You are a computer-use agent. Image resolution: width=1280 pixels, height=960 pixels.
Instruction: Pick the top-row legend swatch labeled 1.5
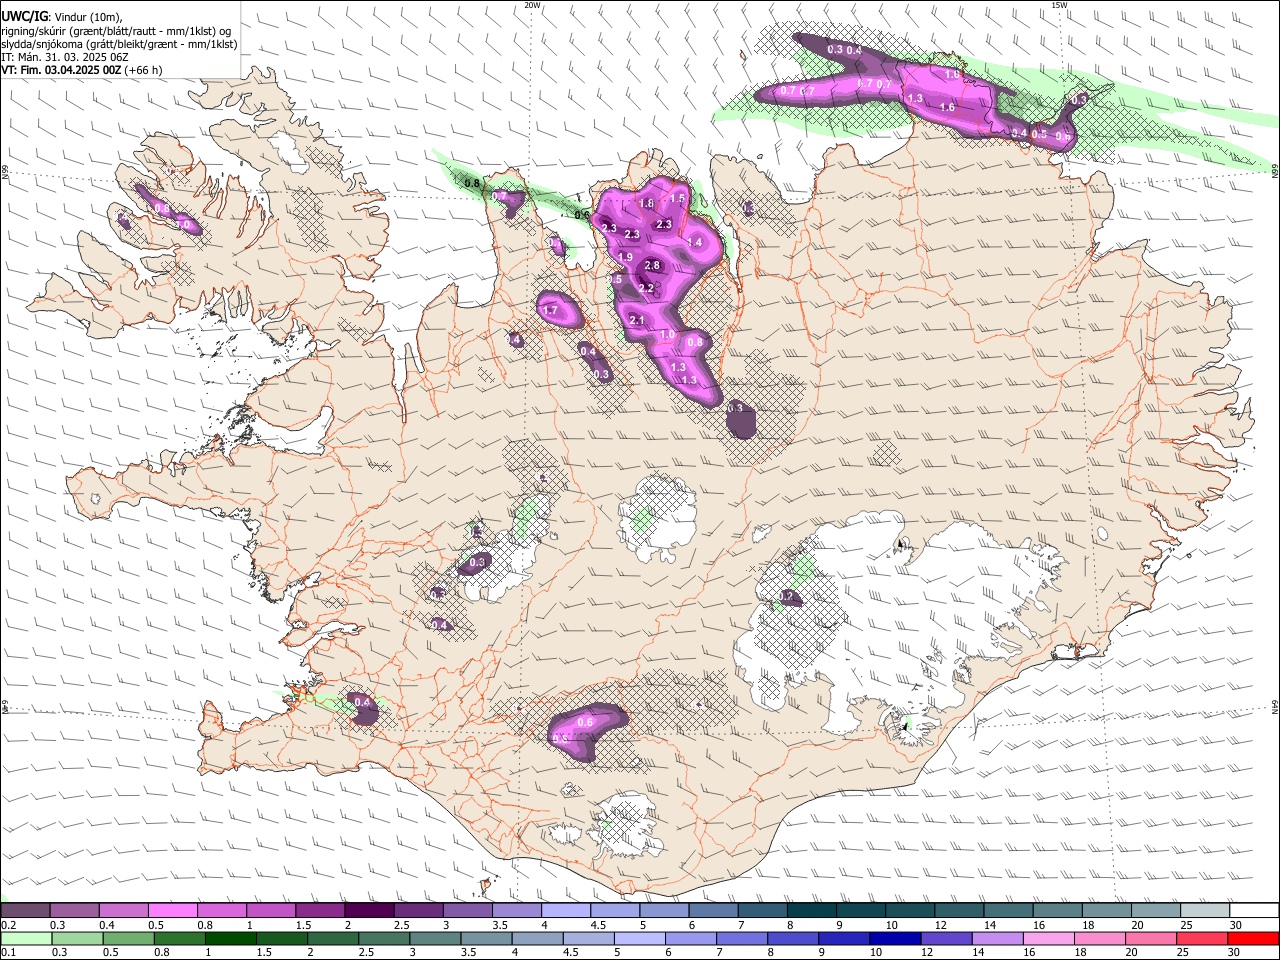click(x=320, y=911)
